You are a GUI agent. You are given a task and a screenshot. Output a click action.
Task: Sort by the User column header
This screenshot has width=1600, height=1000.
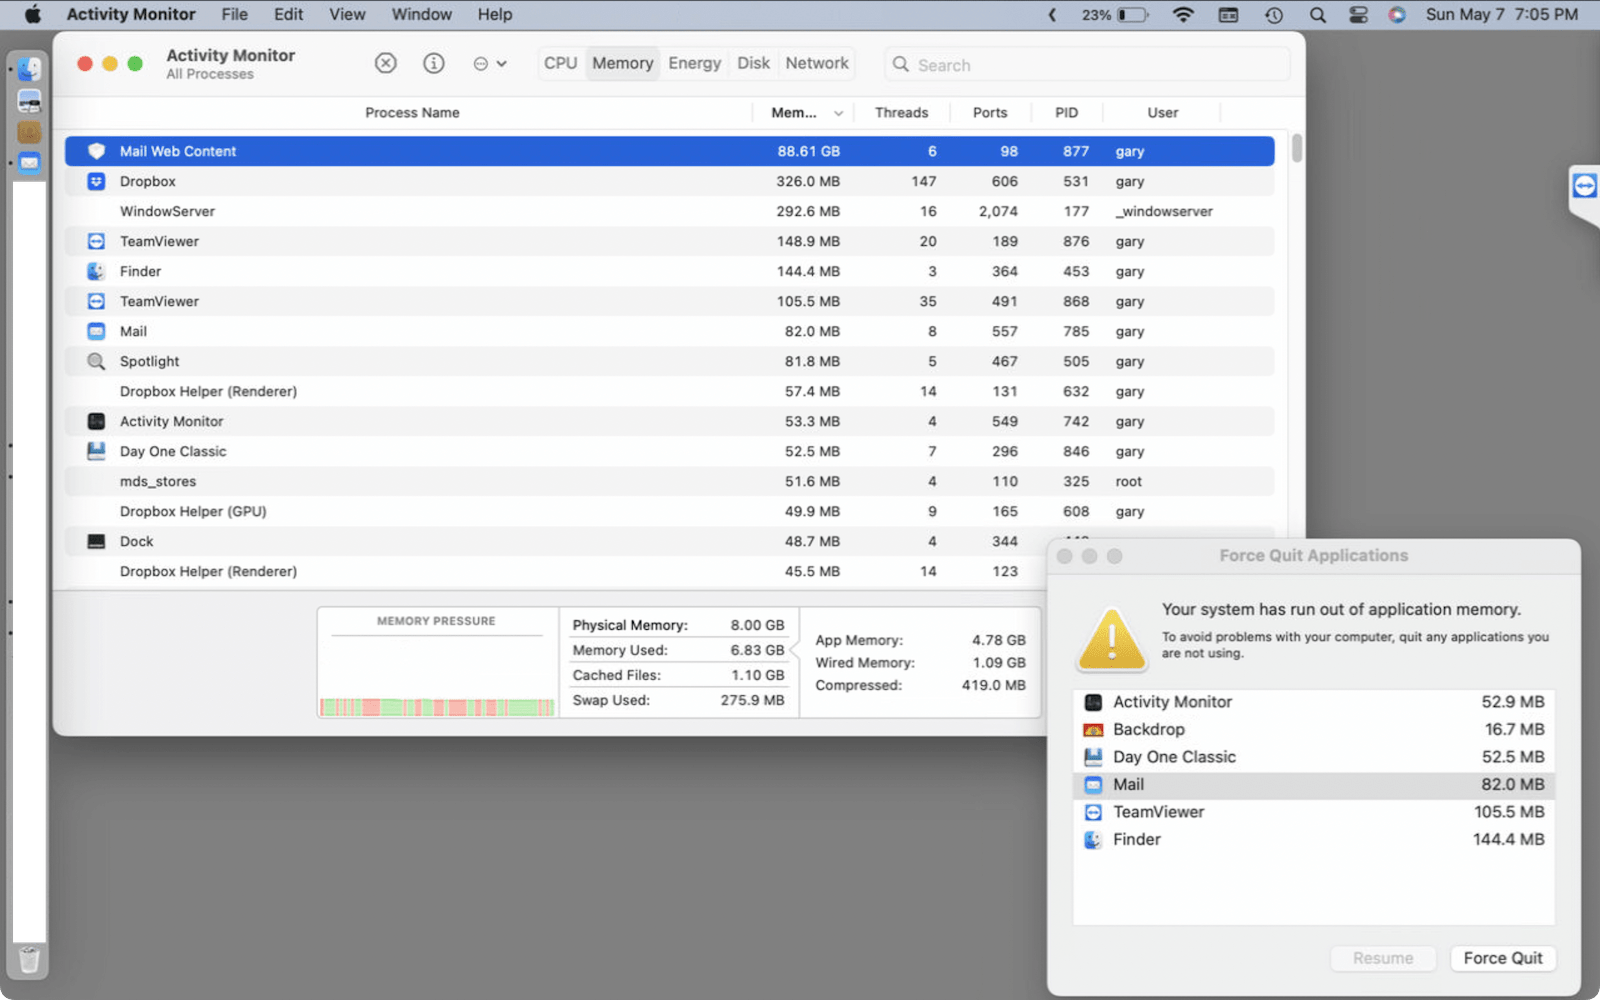(1162, 113)
